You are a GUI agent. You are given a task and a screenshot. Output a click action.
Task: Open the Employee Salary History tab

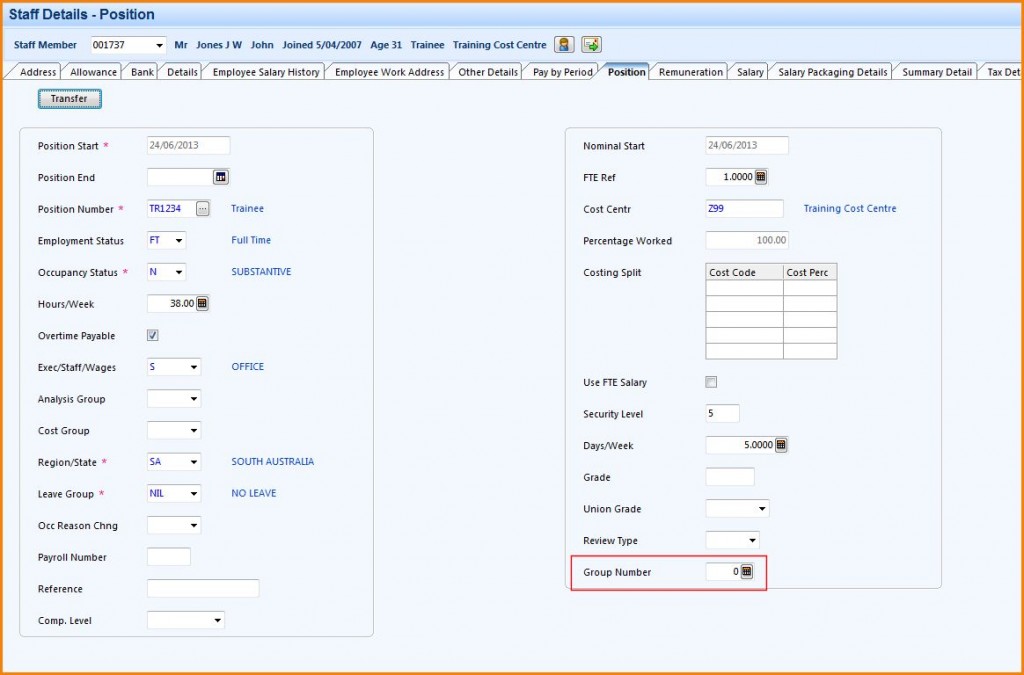pos(264,71)
